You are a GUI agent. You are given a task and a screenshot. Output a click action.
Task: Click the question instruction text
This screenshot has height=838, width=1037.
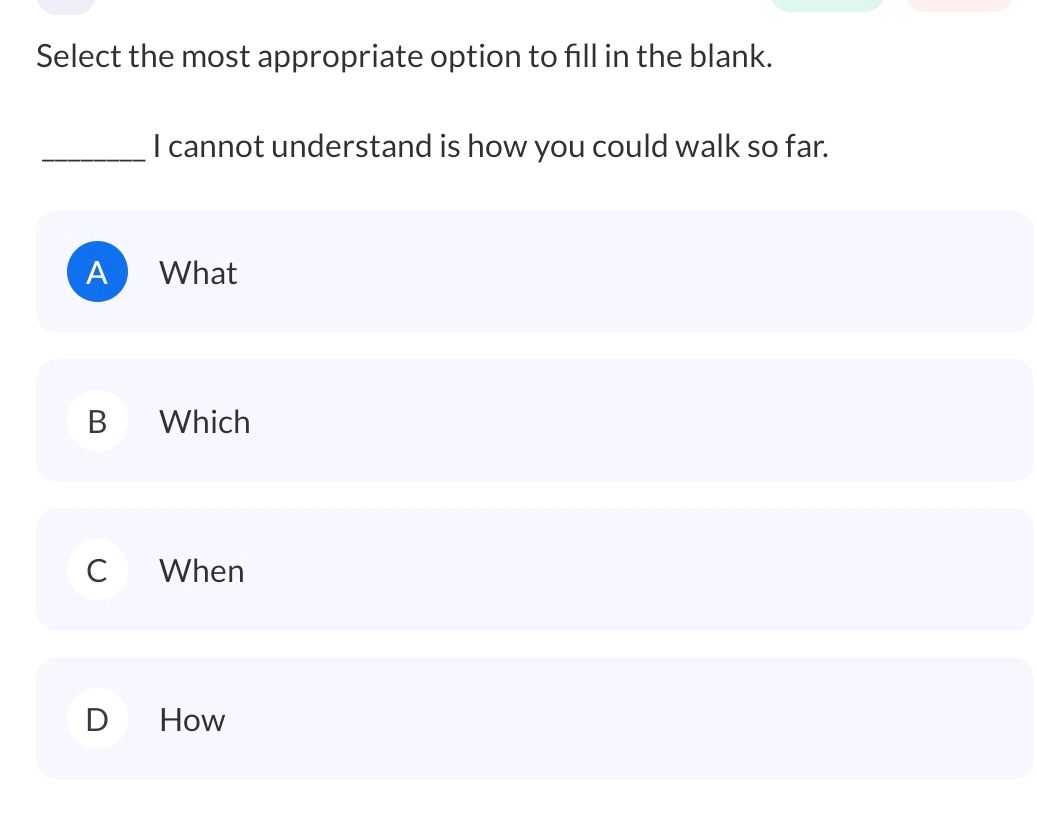pos(403,57)
